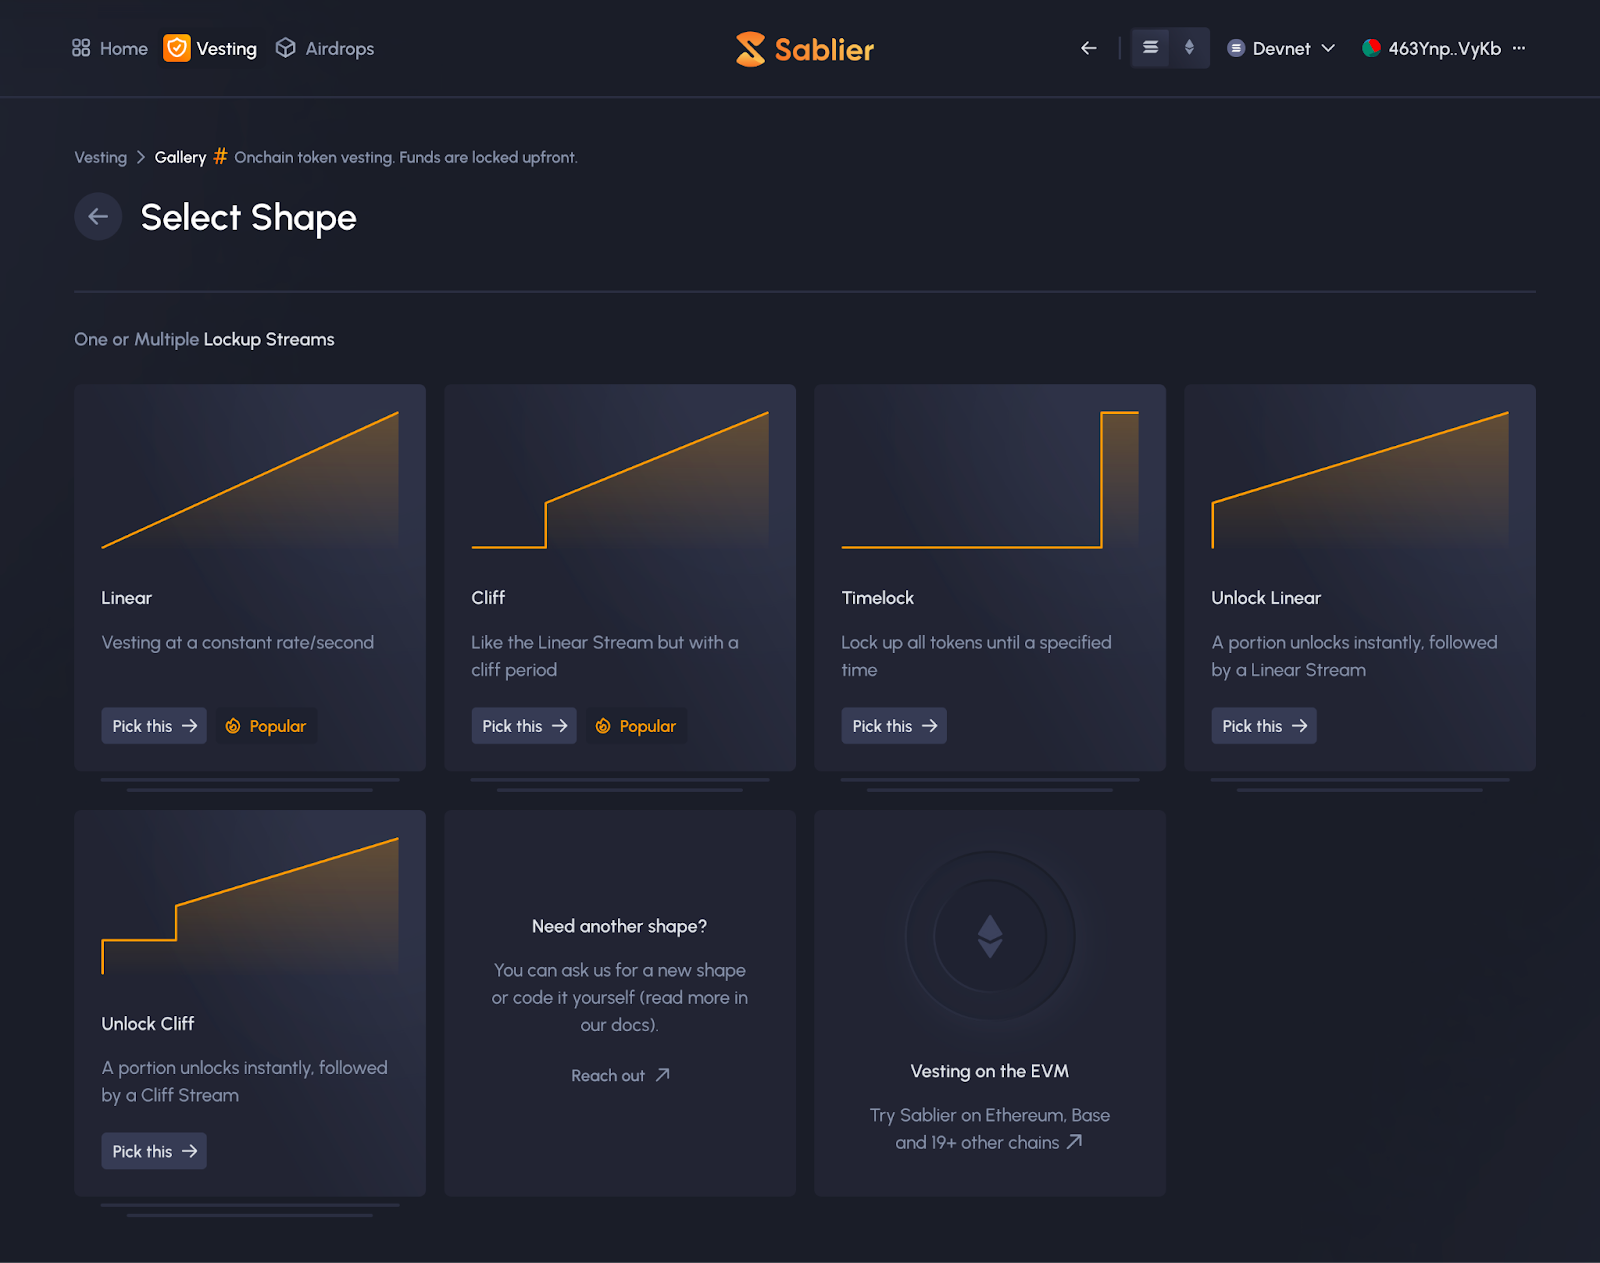The height and width of the screenshot is (1263, 1600).
Task: Click the Reach out link
Action: (619, 1075)
